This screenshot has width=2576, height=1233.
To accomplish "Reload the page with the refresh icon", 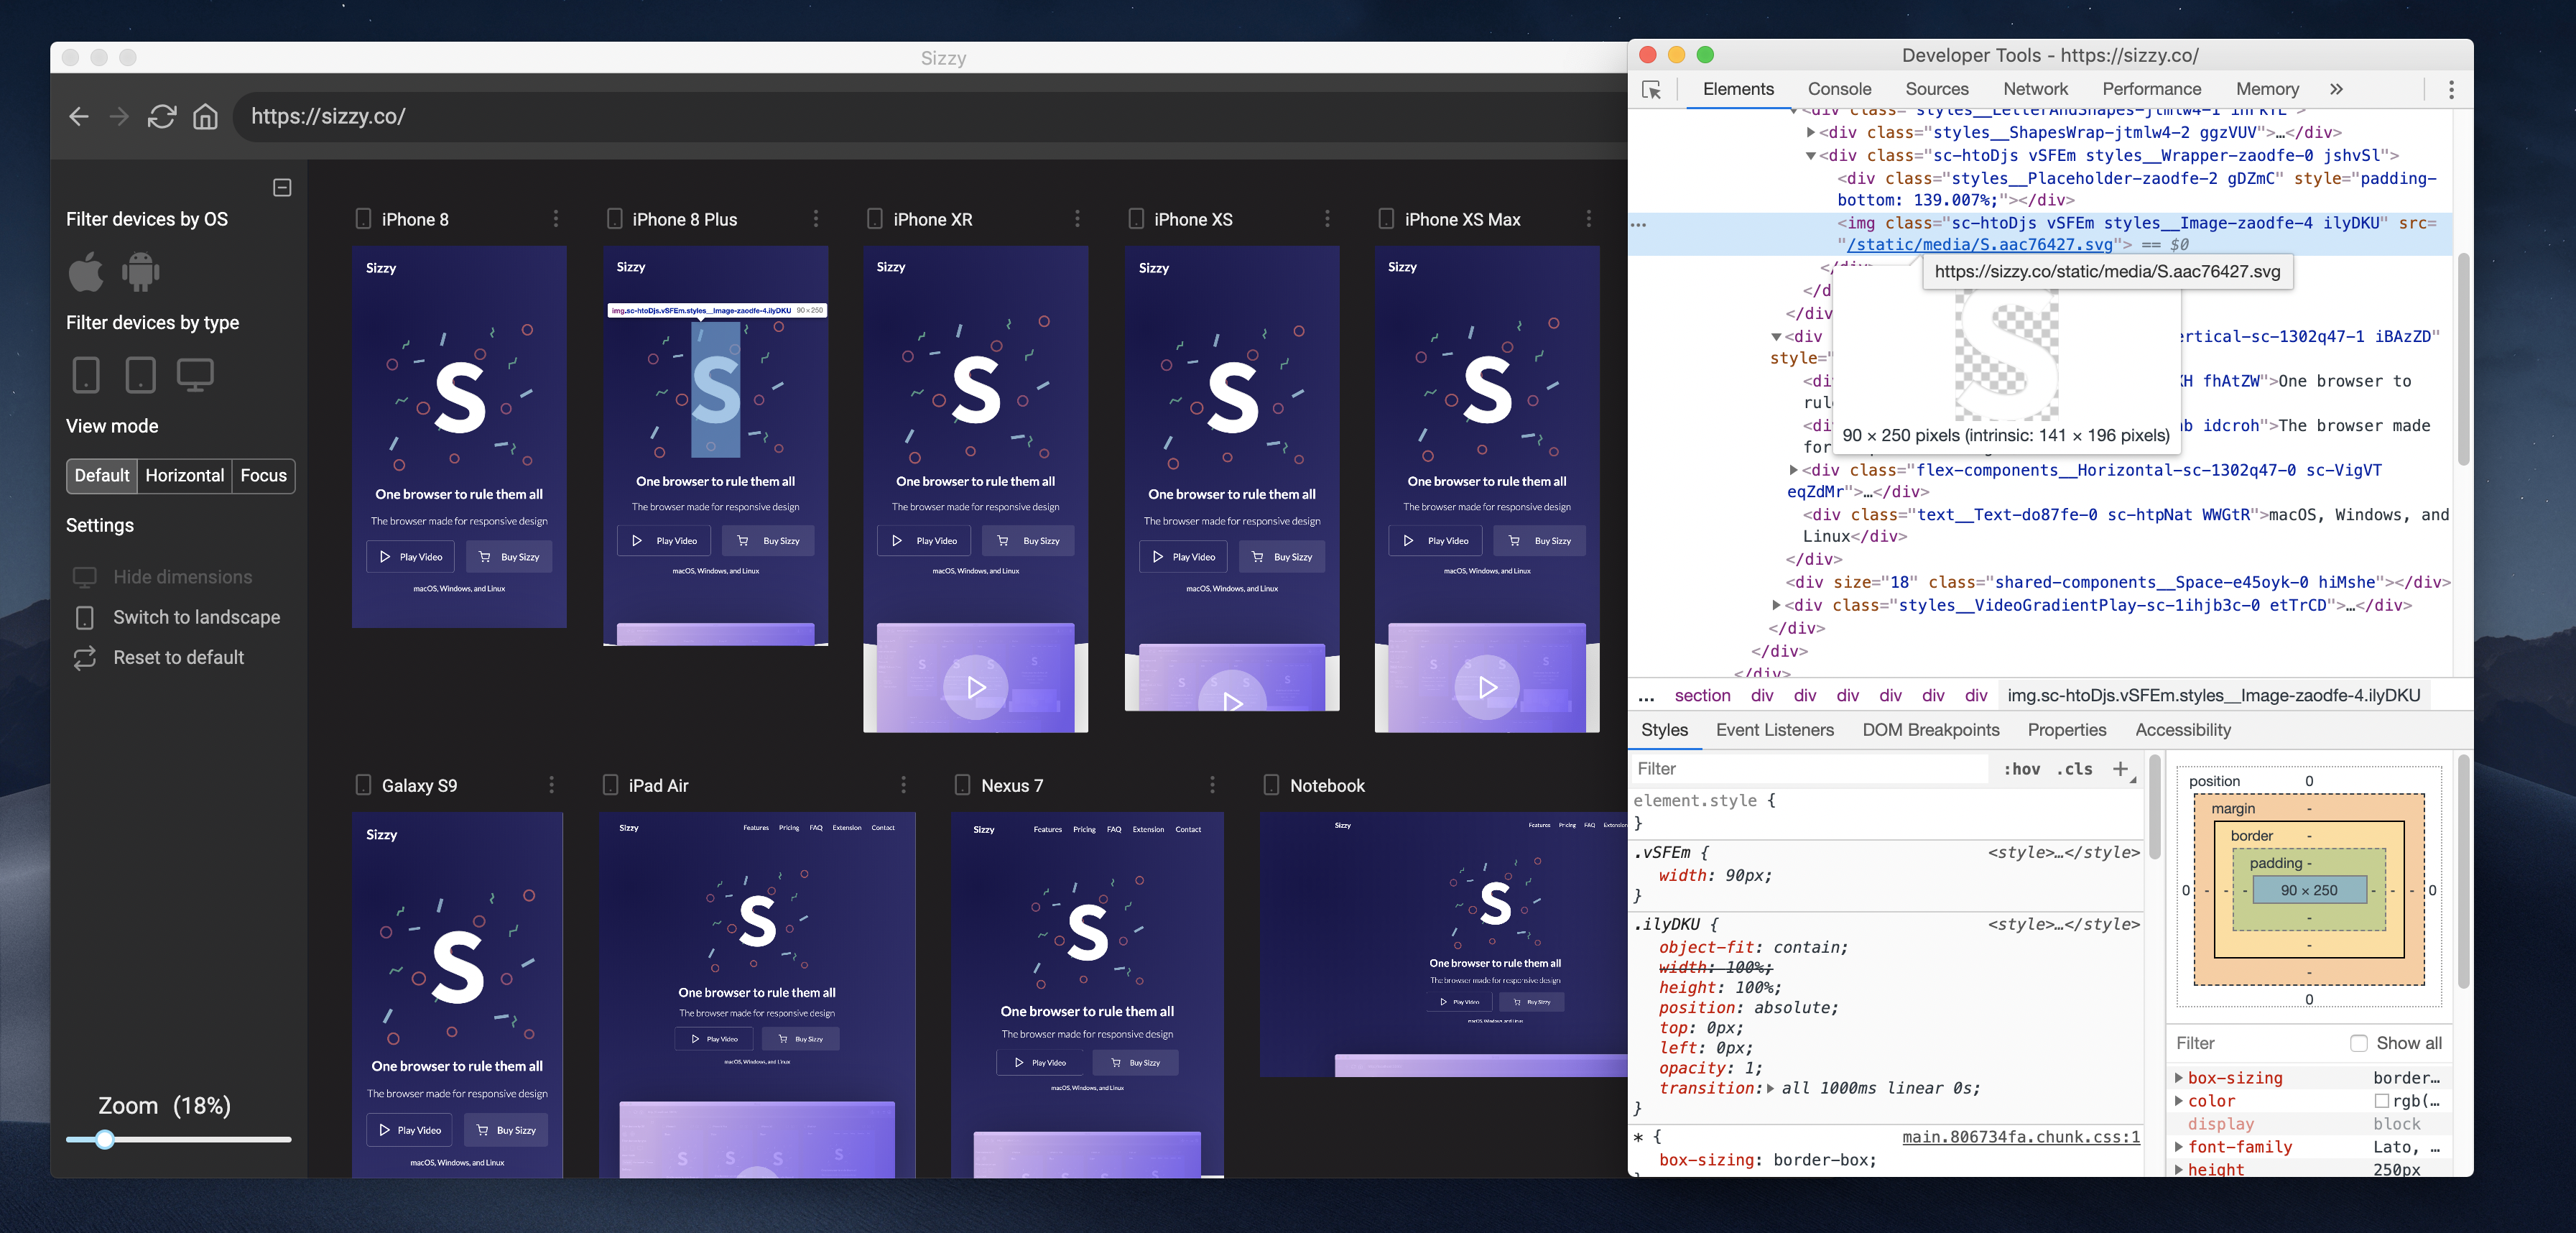I will pos(162,117).
